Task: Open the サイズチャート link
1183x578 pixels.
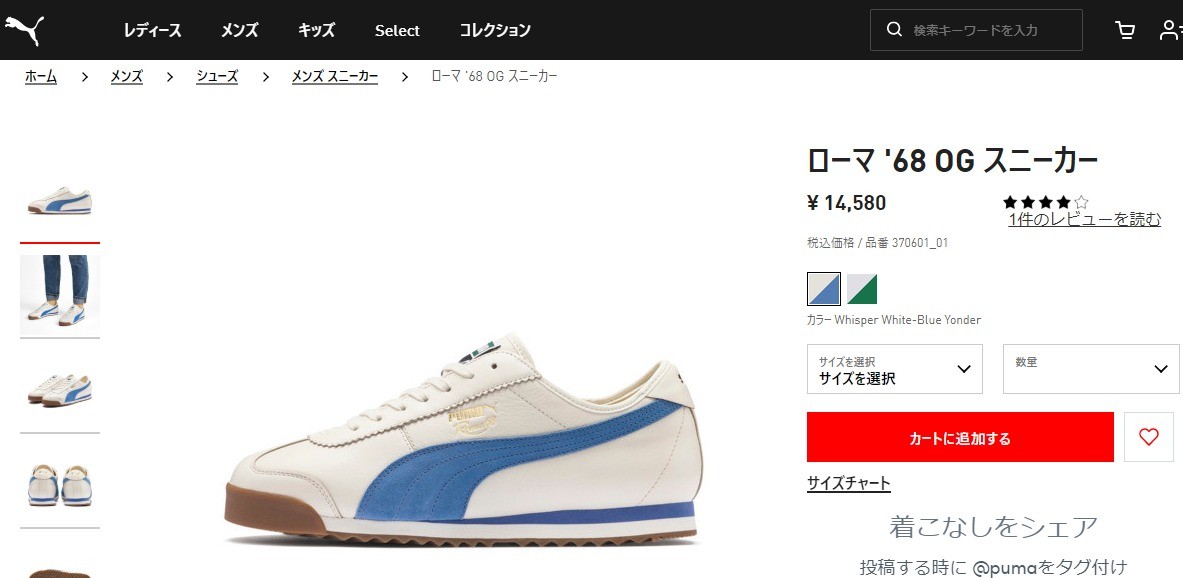Action: tap(847, 483)
